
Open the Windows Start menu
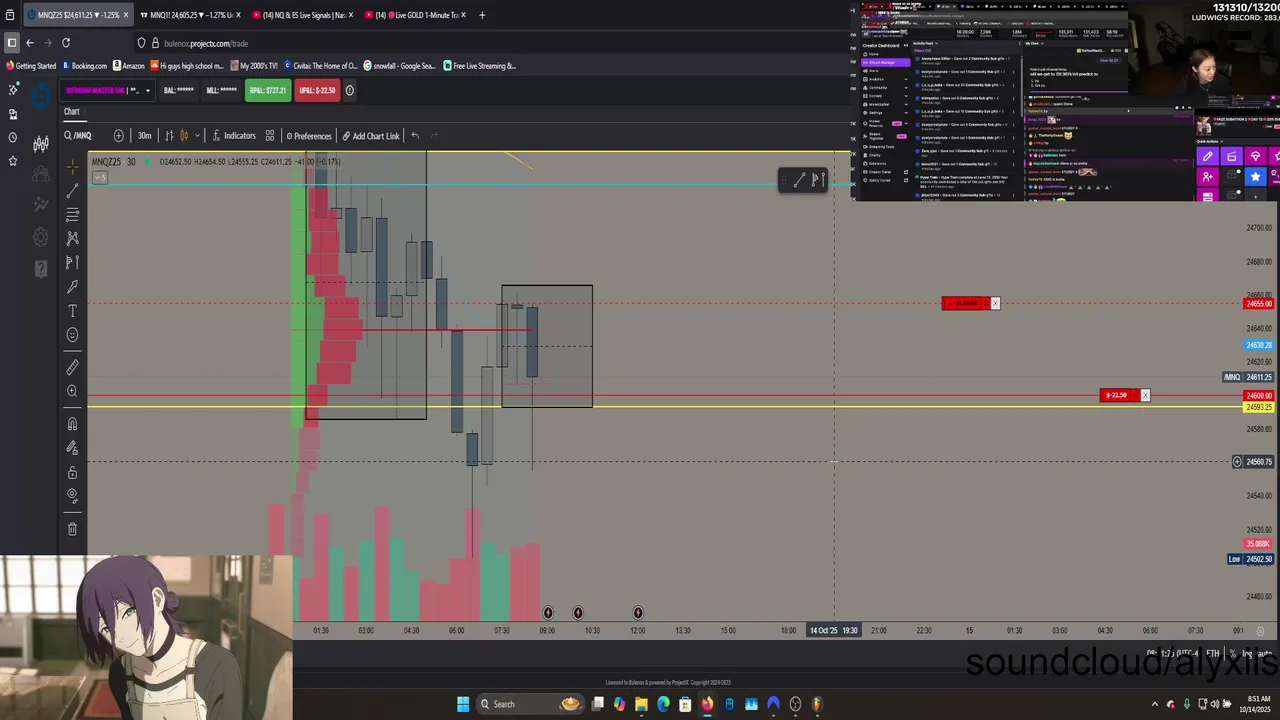click(x=463, y=704)
